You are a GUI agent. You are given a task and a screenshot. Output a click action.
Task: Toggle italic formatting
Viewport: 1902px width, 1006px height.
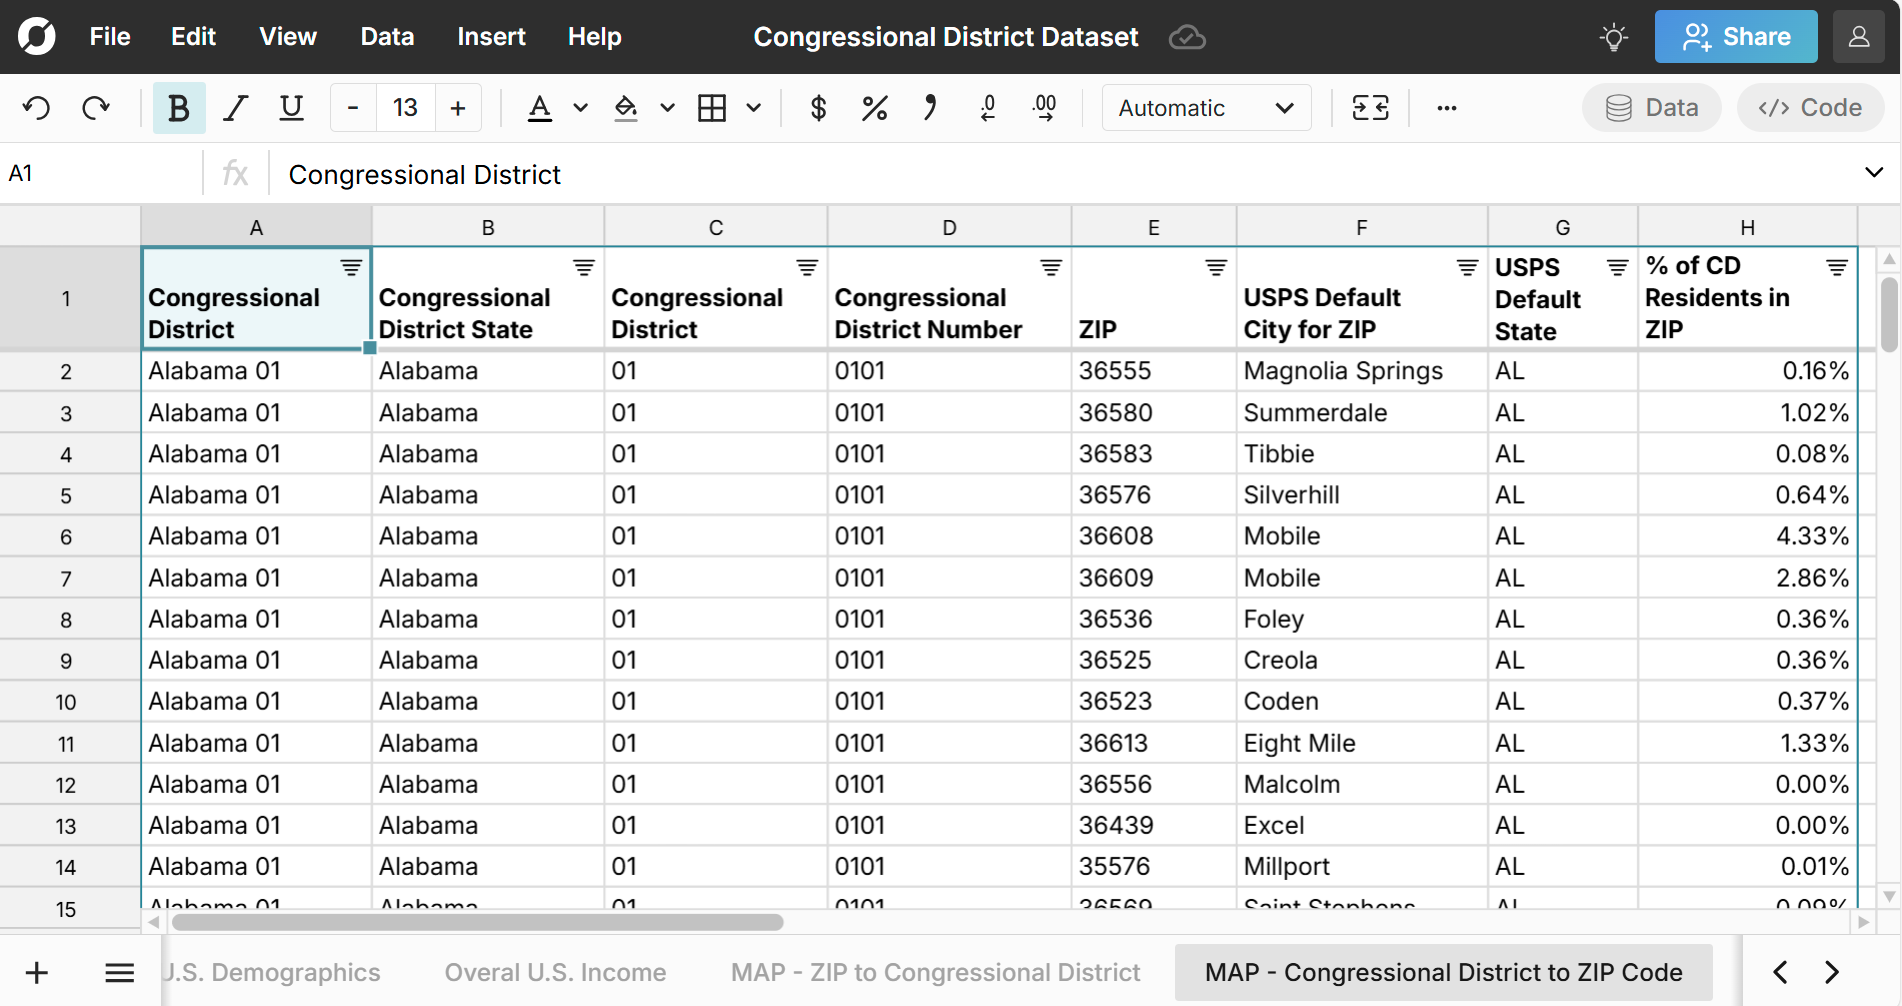pos(235,108)
